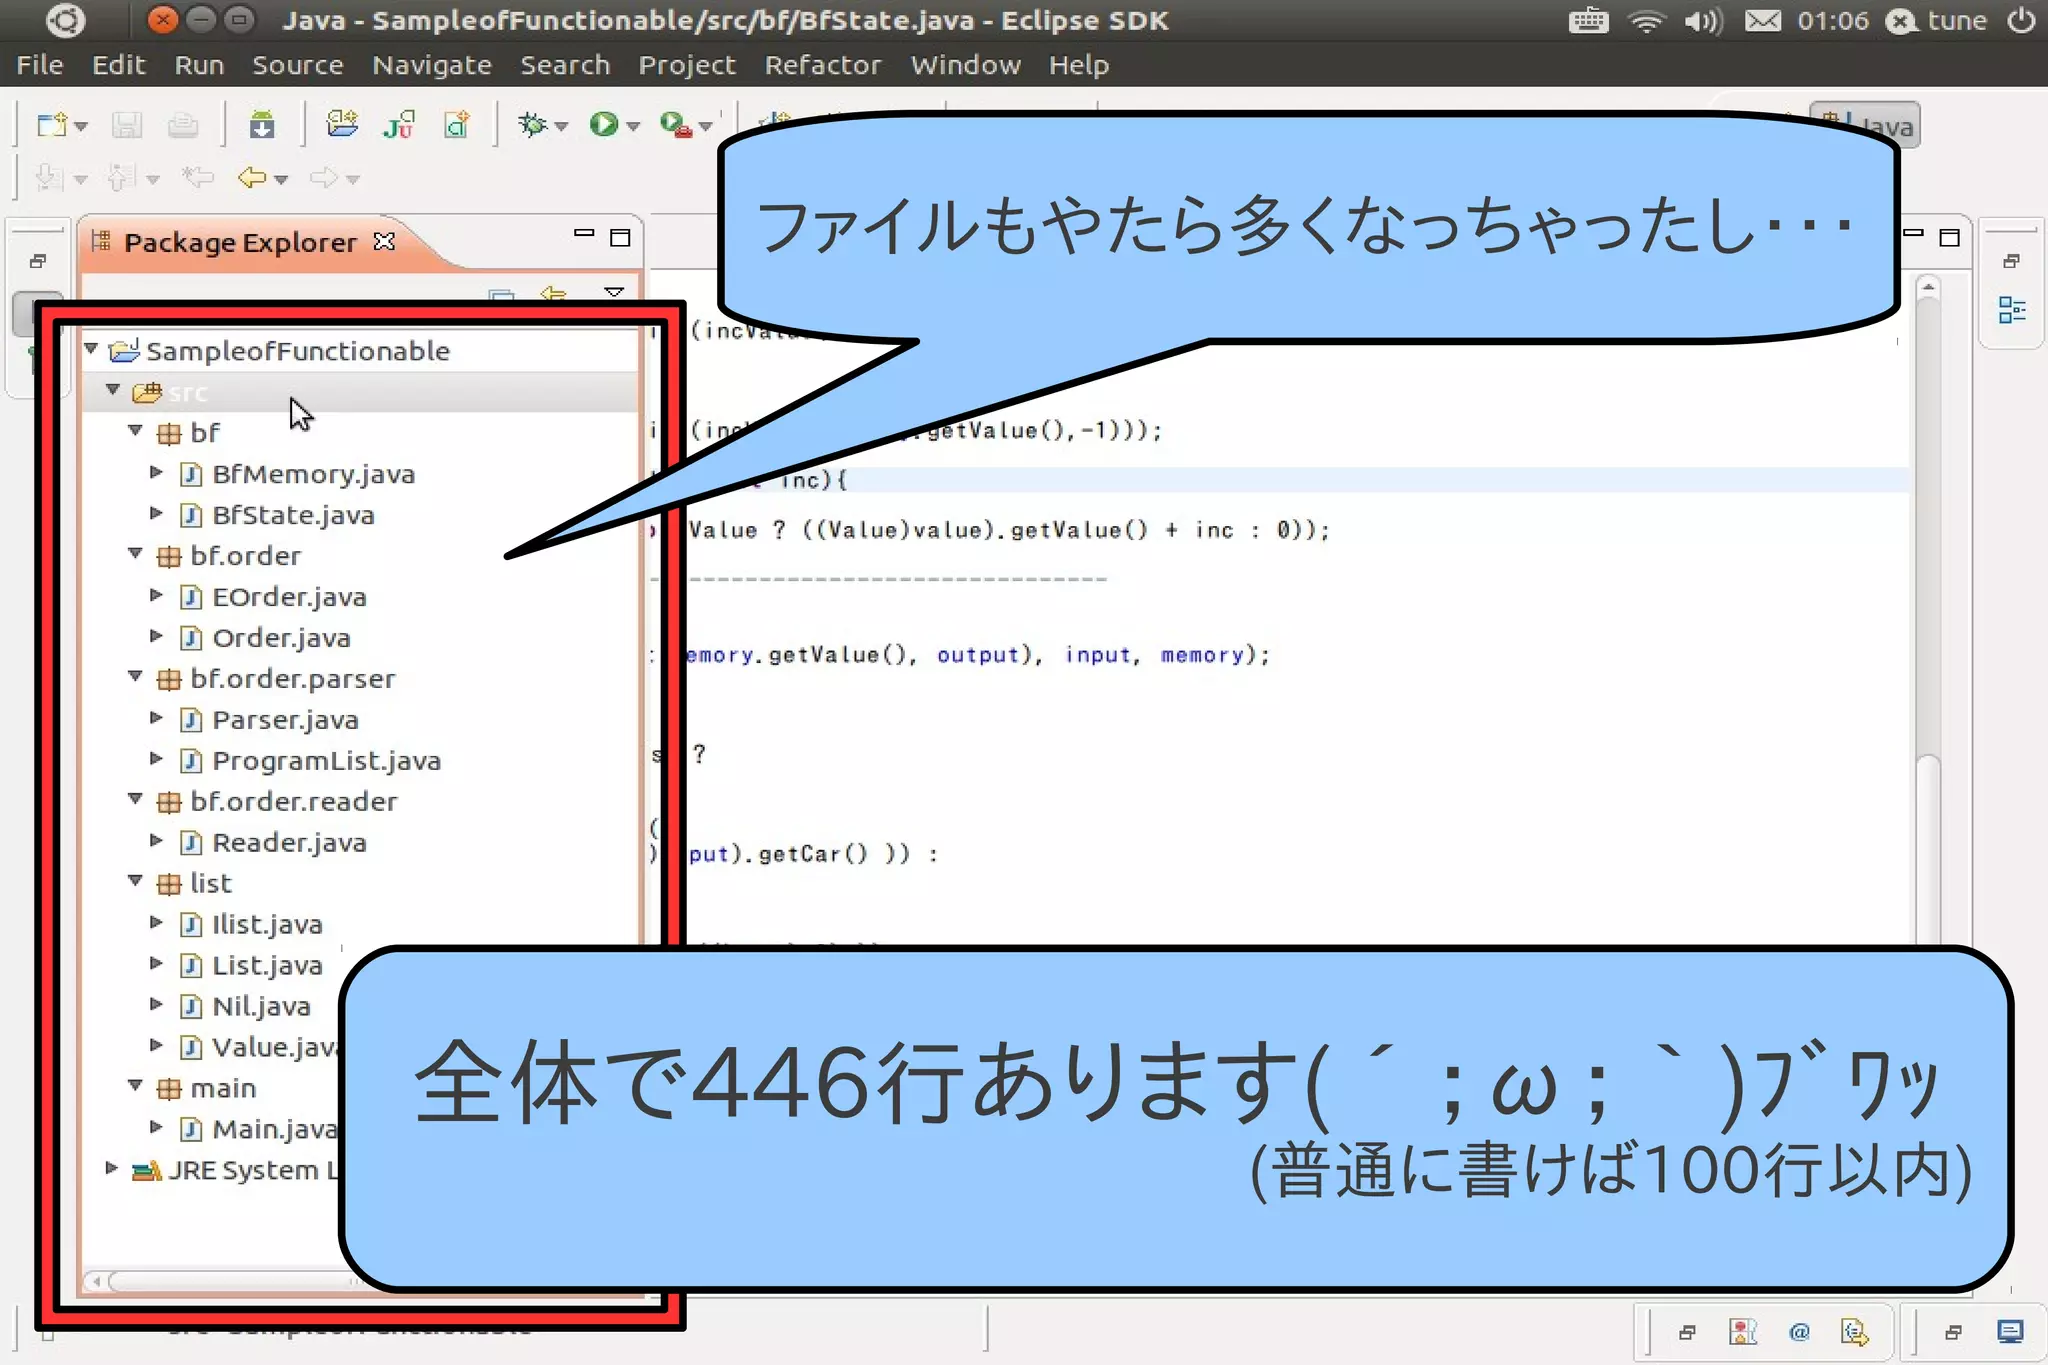Click the New JUnit test icon

coord(399,125)
